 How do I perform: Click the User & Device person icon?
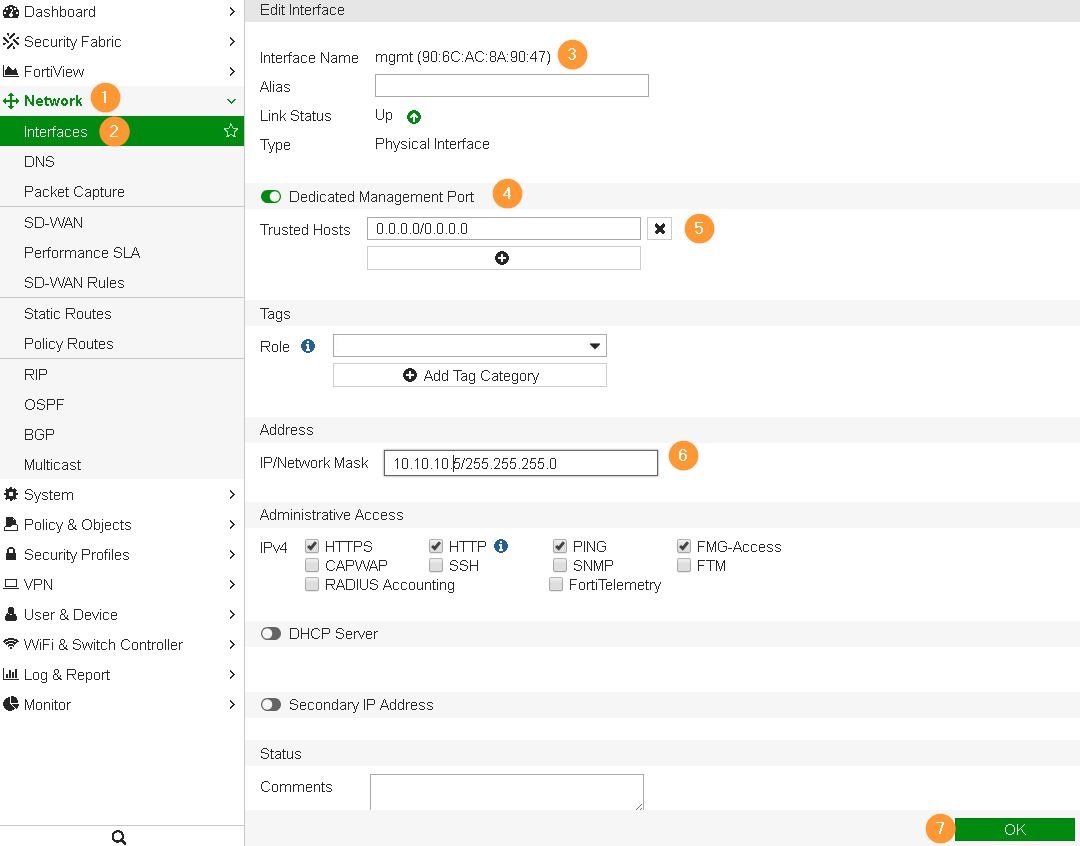(10, 614)
